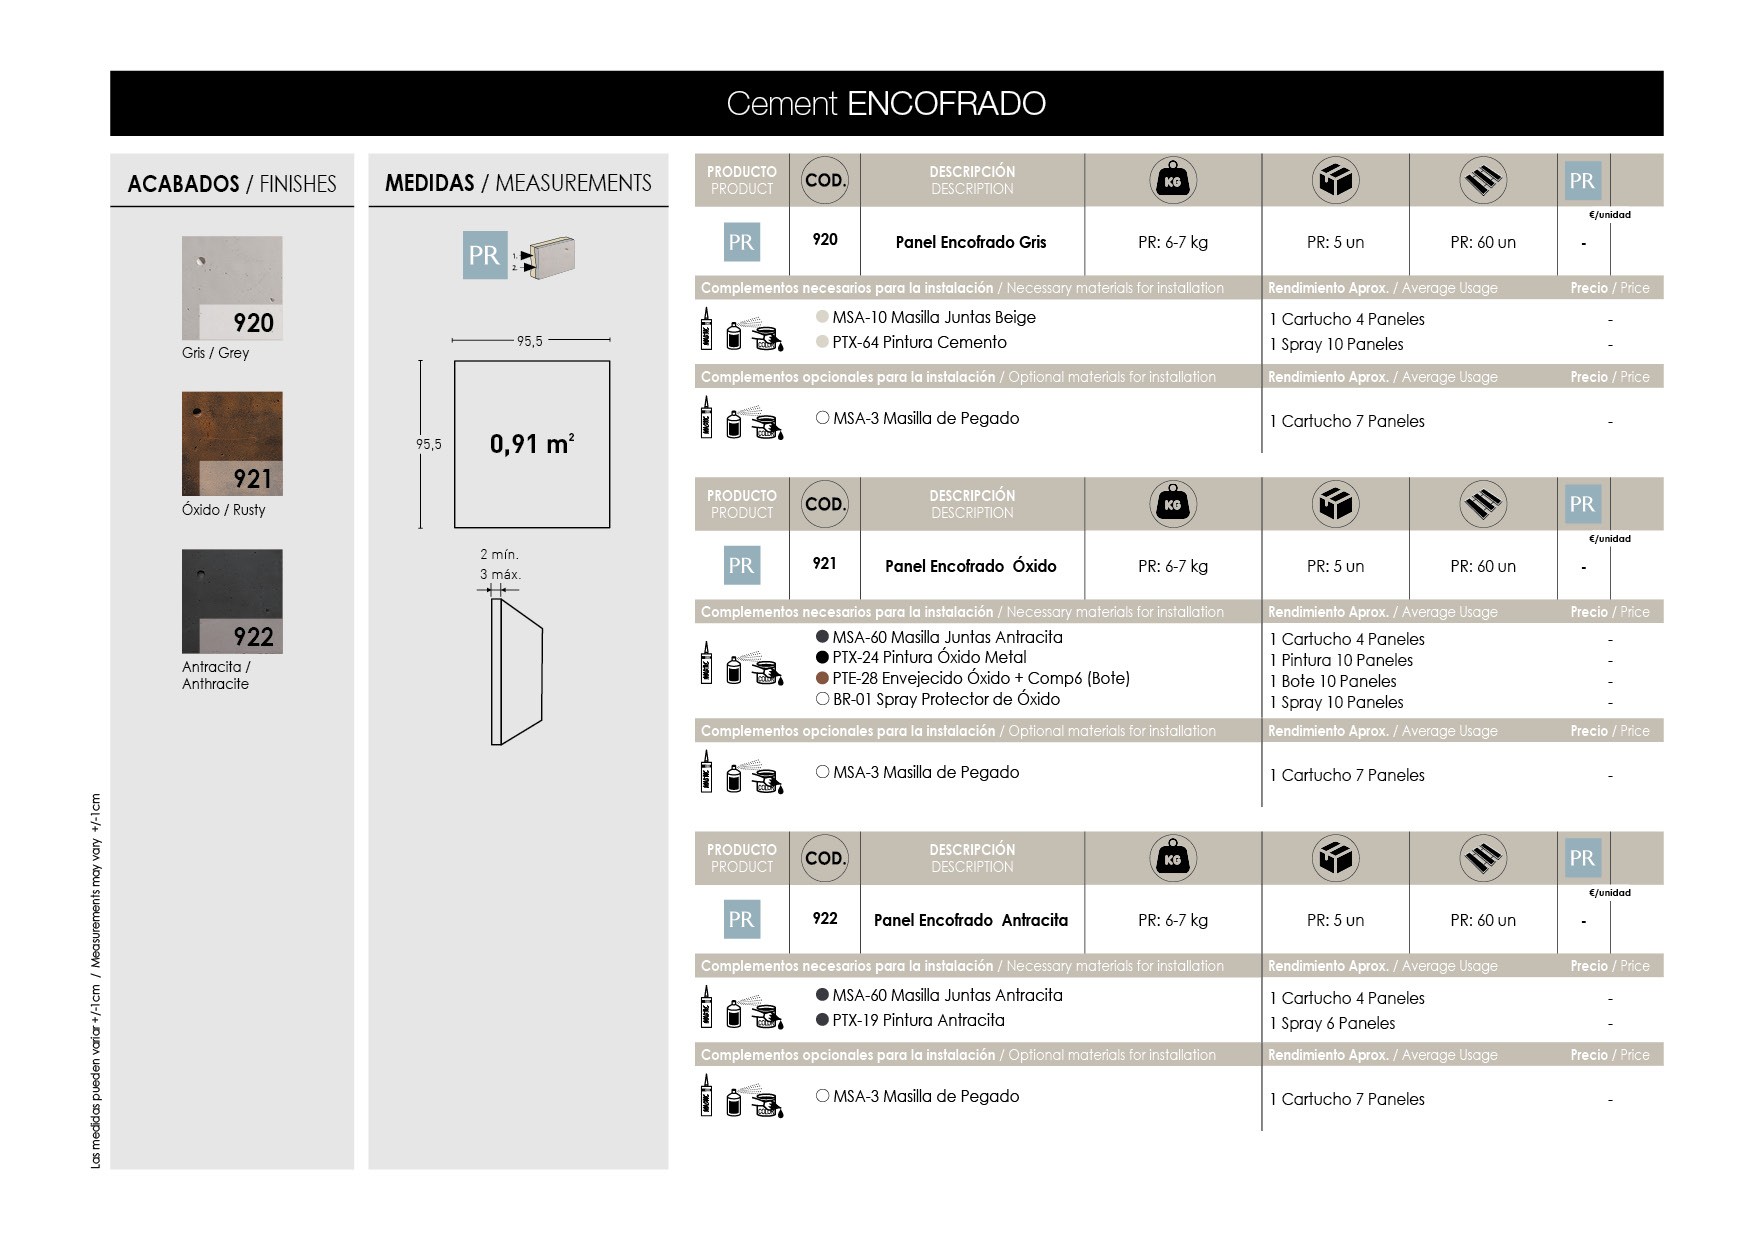Viewport: 1754px width, 1240px height.
Task: Click the 1 Pintura 10 Paneles usage text
Action: point(1341,660)
